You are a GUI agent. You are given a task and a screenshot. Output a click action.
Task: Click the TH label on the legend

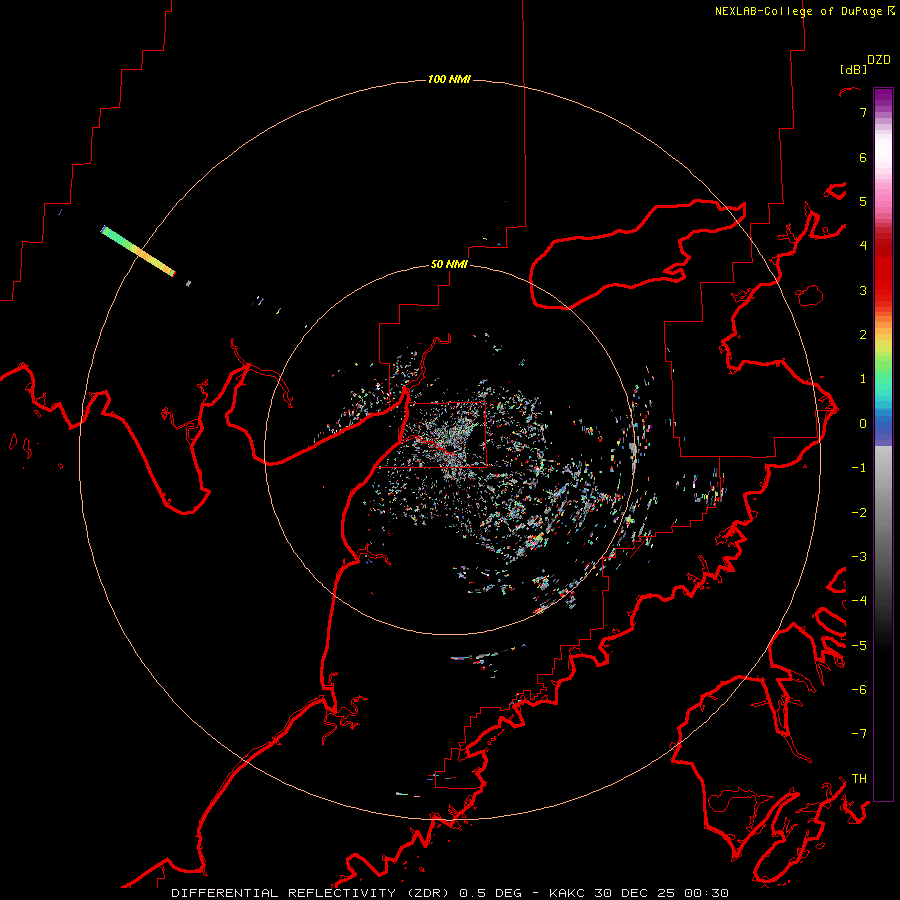[859, 779]
